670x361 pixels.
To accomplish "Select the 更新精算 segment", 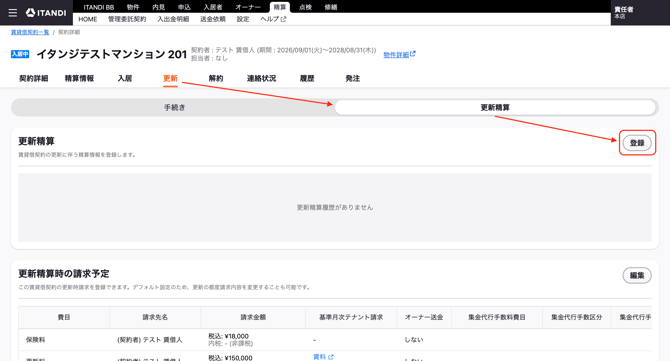I will (495, 108).
